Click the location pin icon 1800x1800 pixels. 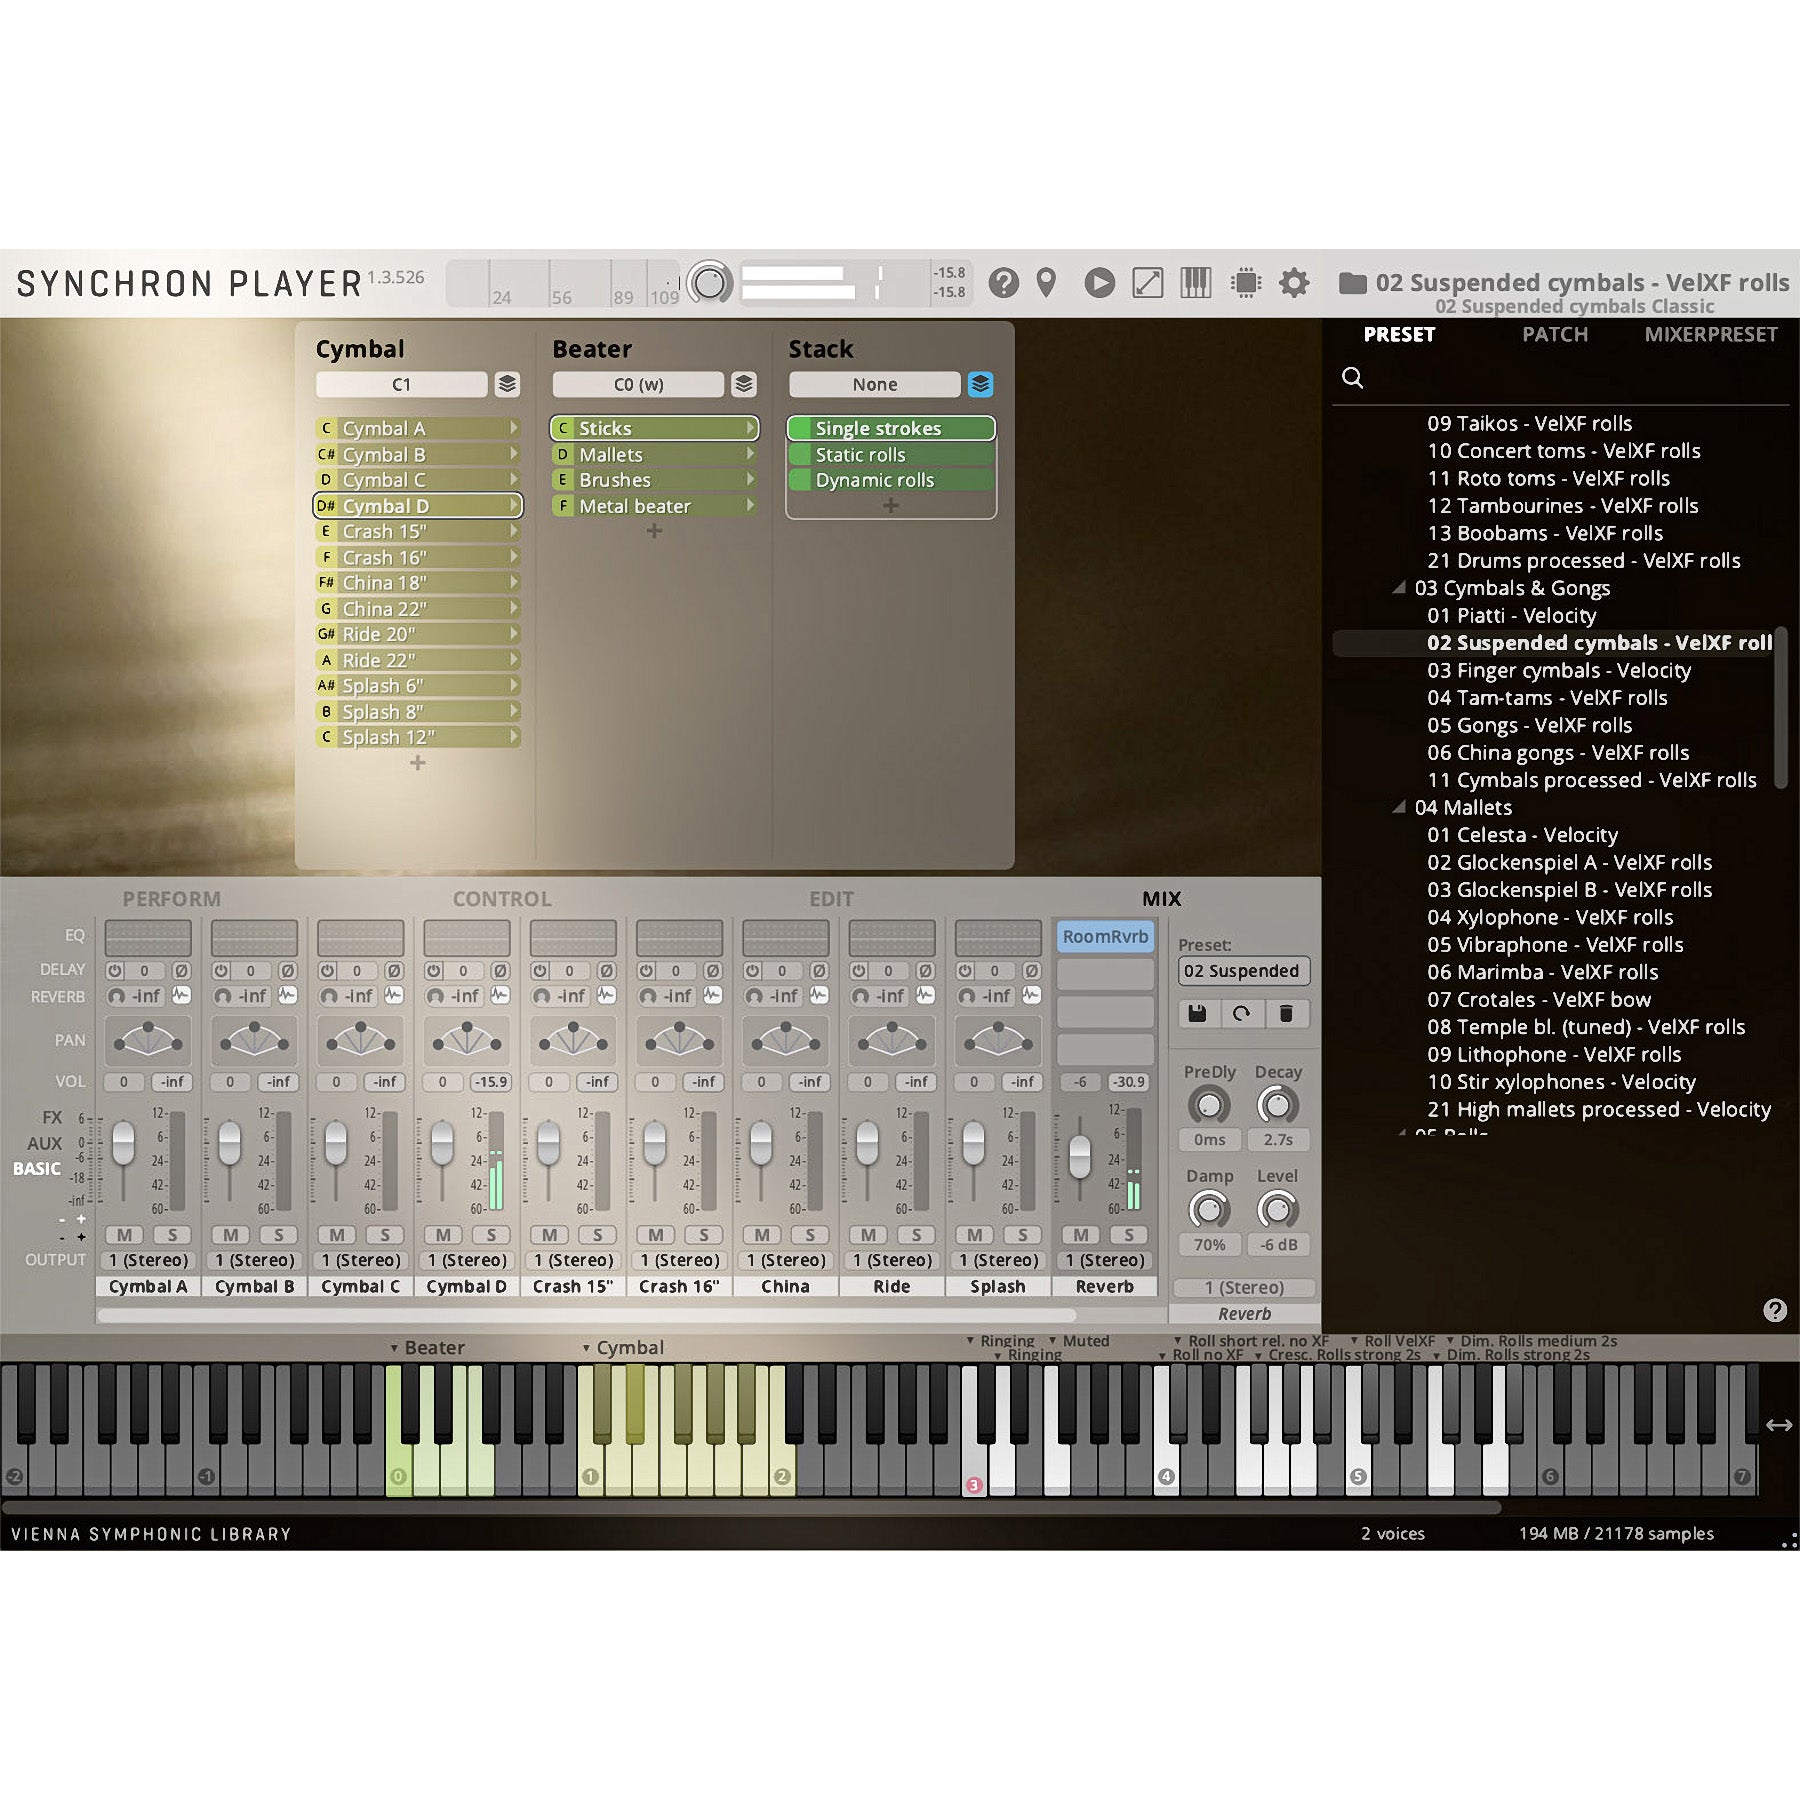[1046, 283]
